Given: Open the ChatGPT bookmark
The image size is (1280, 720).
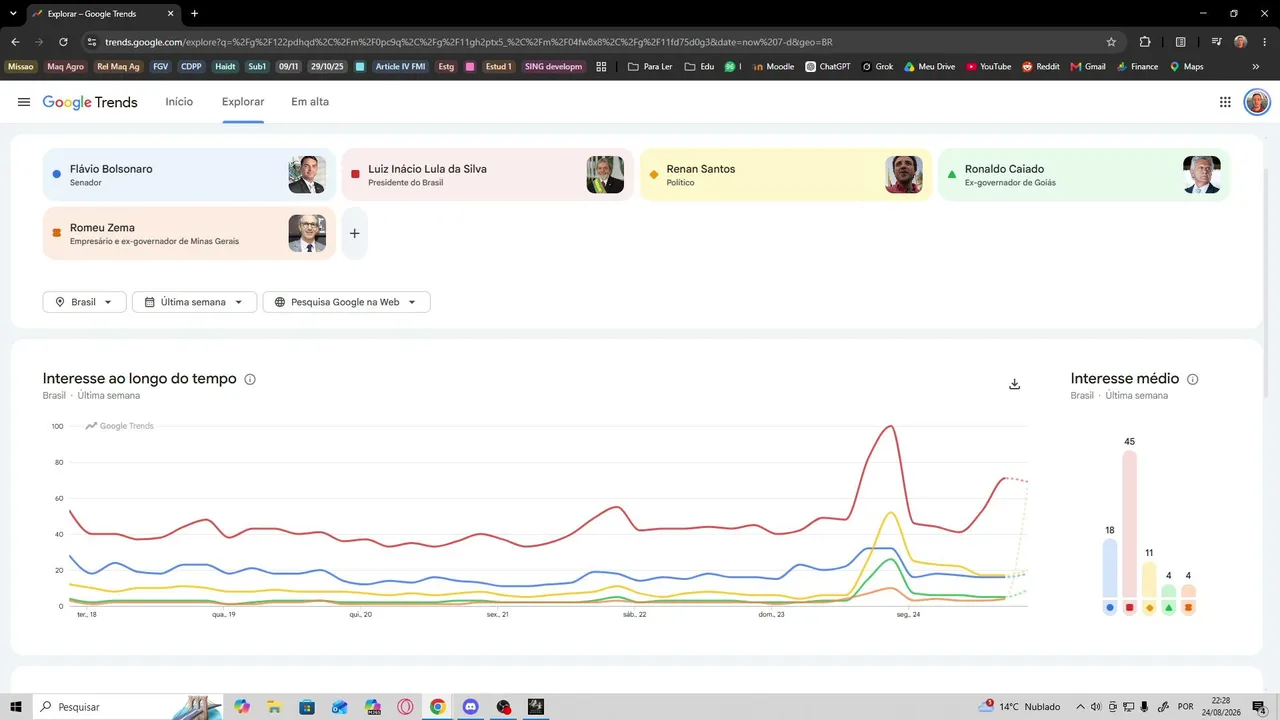Looking at the screenshot, I should 828,67.
